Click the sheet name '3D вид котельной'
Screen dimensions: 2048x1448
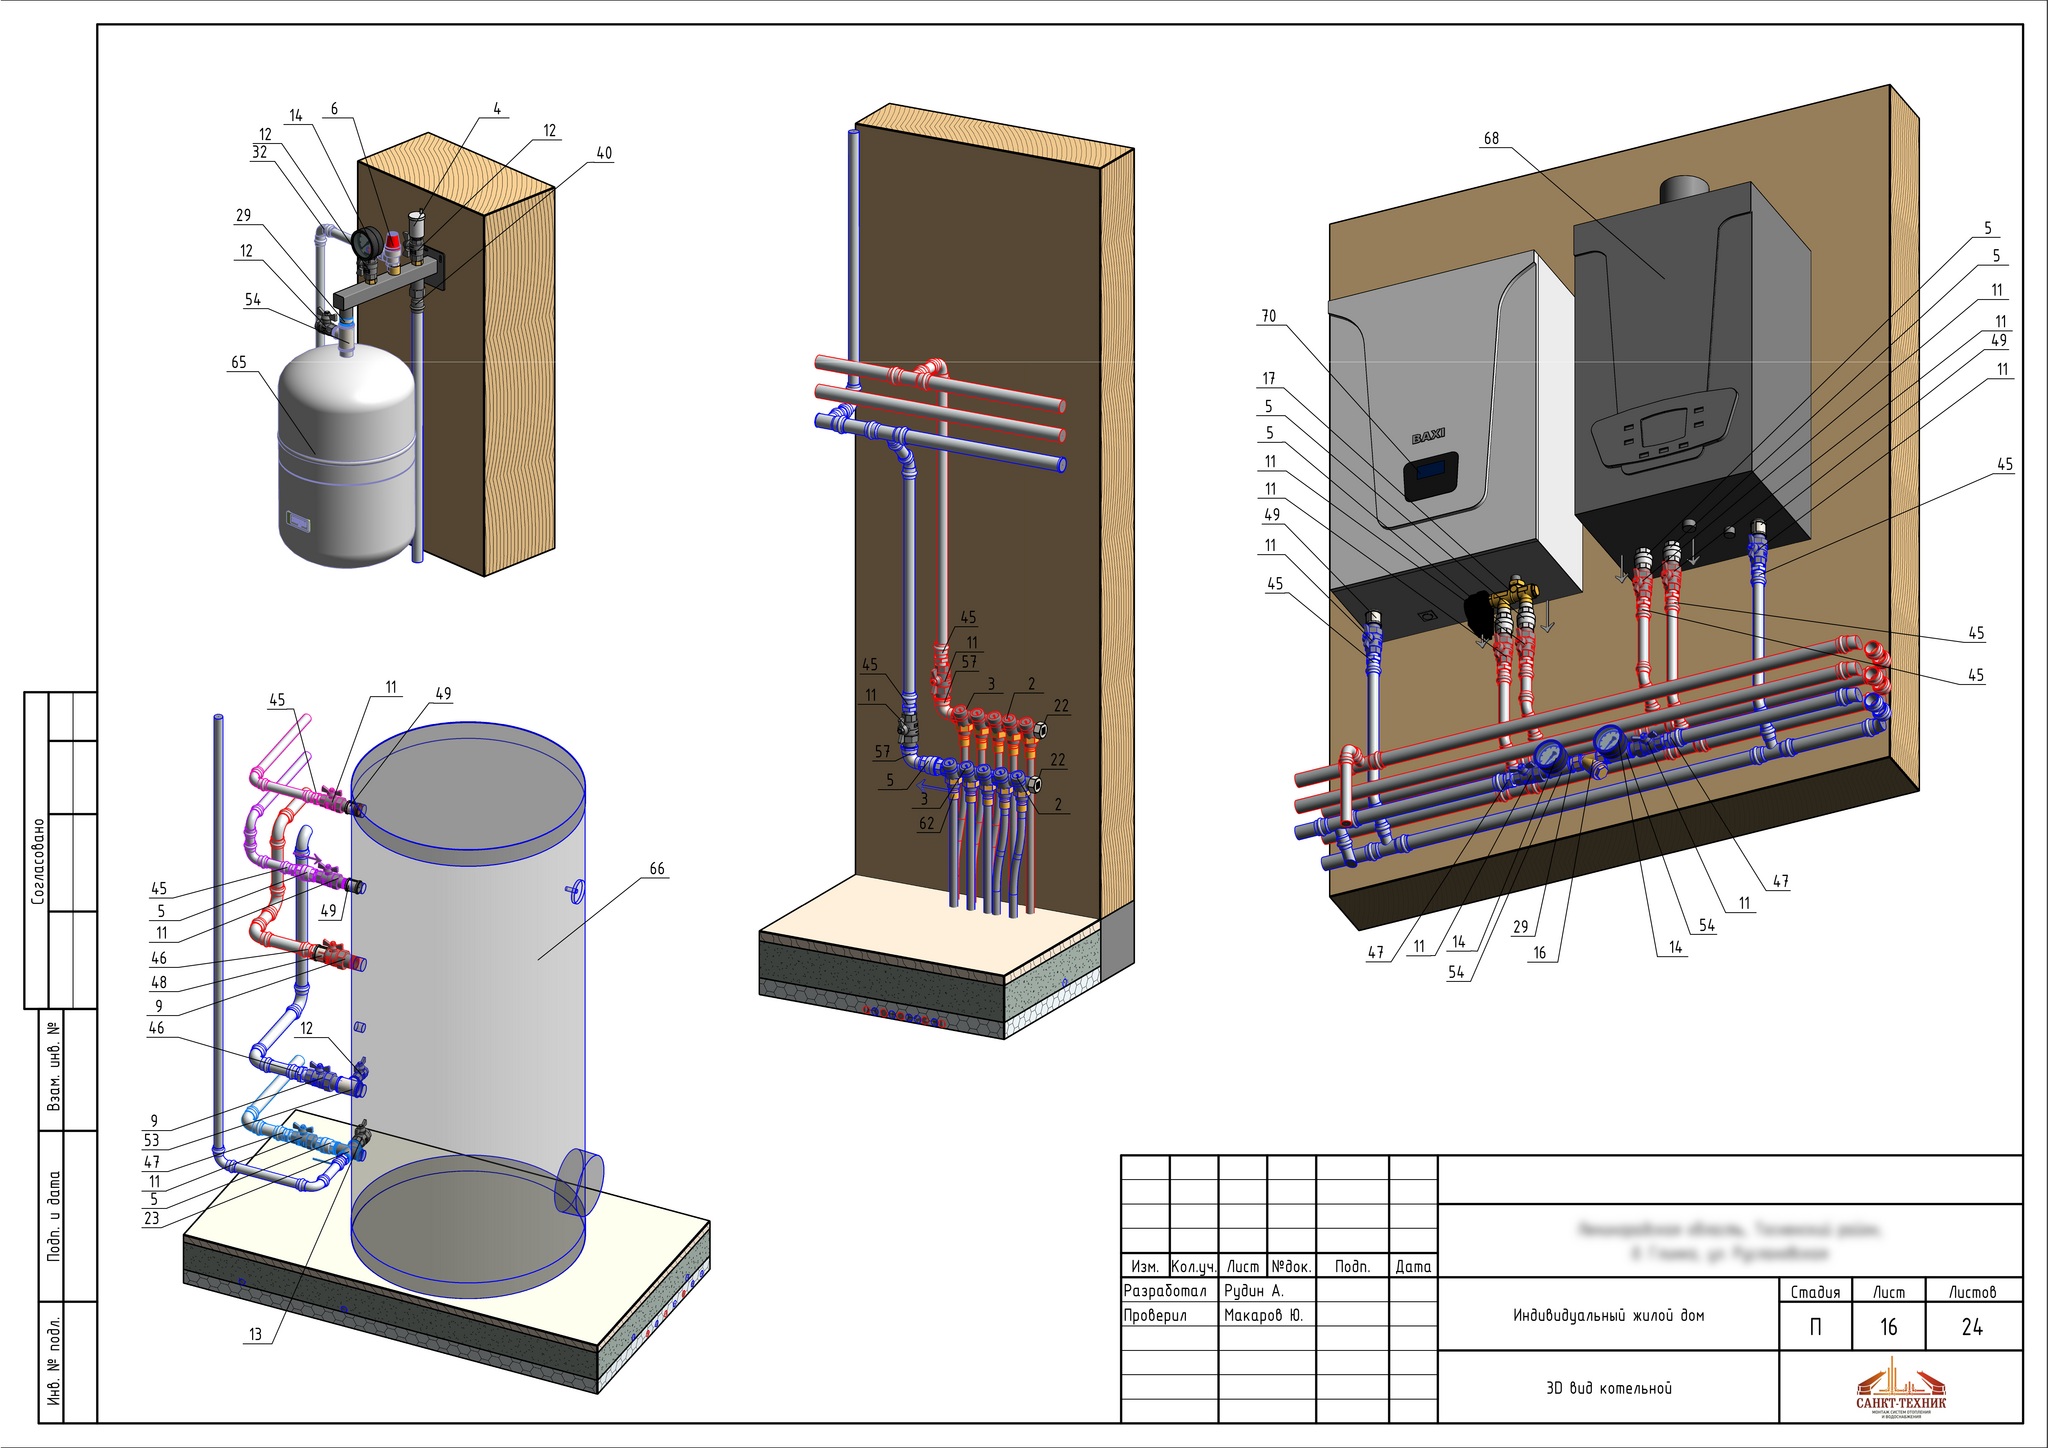[x=1608, y=1388]
